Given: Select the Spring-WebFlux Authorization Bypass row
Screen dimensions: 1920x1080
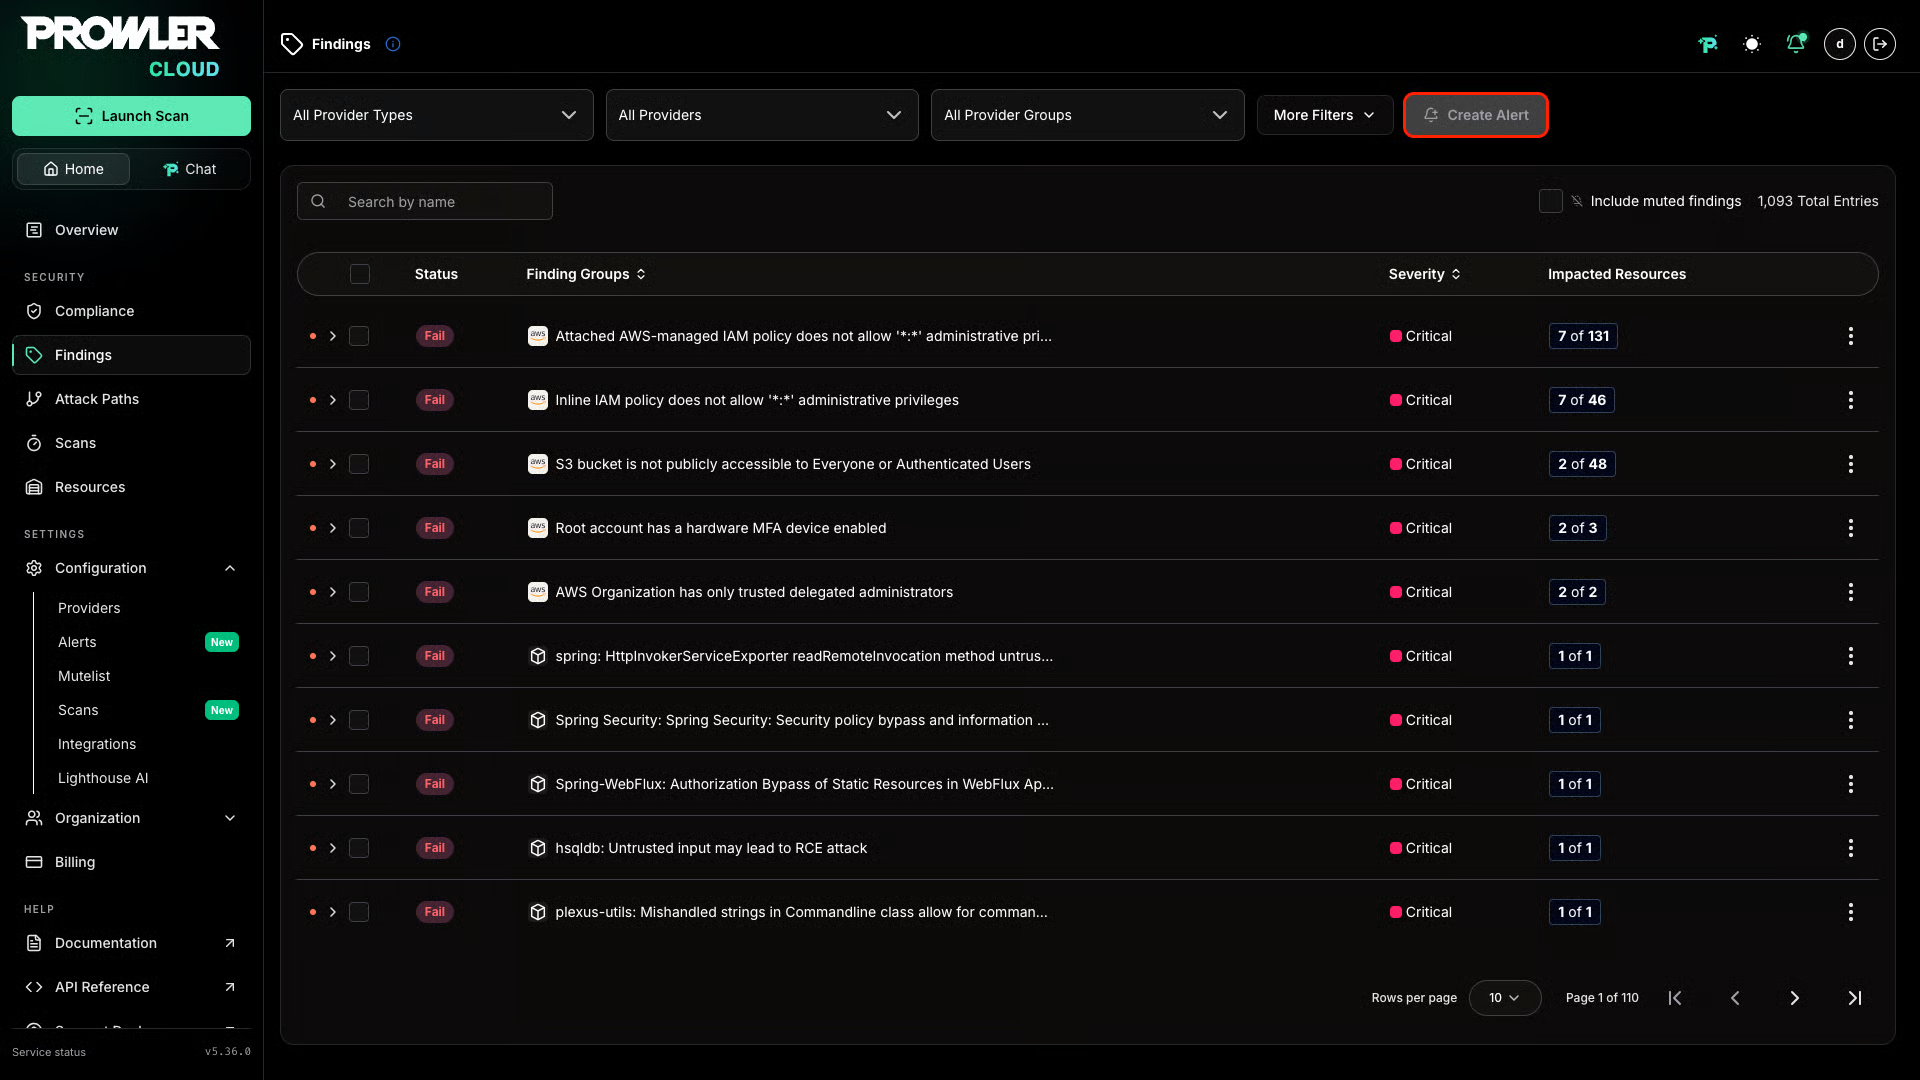Looking at the screenshot, I should coord(359,784).
